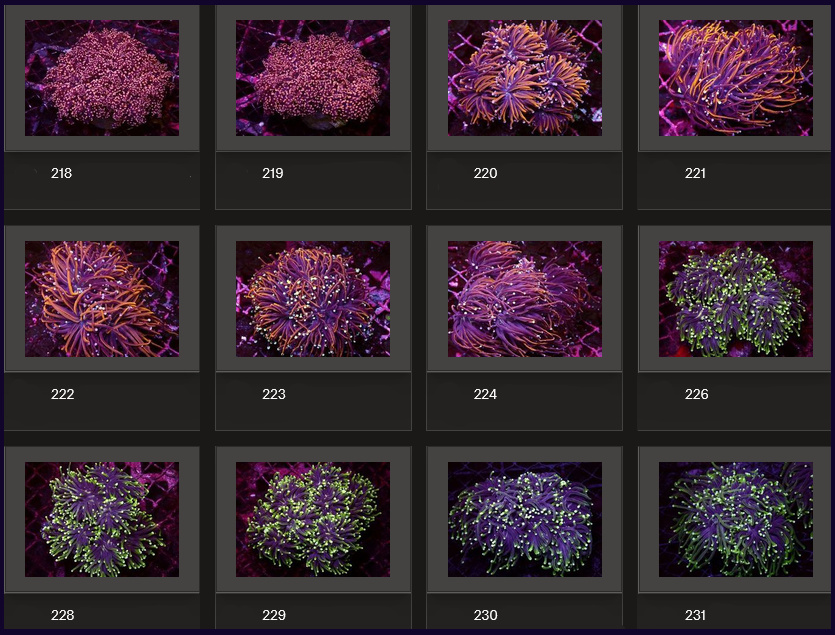Select the caption reading 228

coord(62,615)
